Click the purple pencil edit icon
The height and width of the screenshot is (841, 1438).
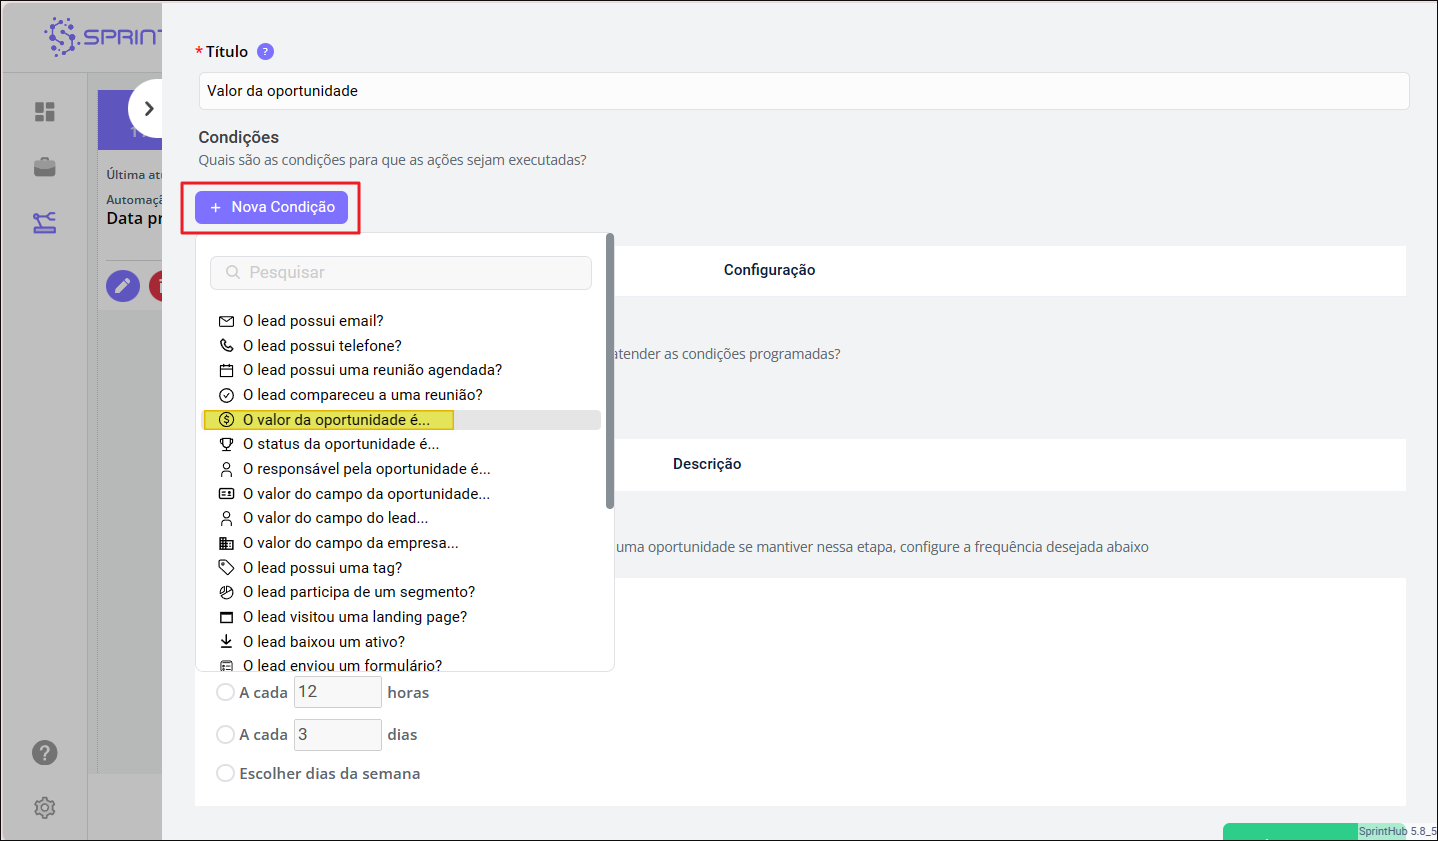[x=123, y=286]
